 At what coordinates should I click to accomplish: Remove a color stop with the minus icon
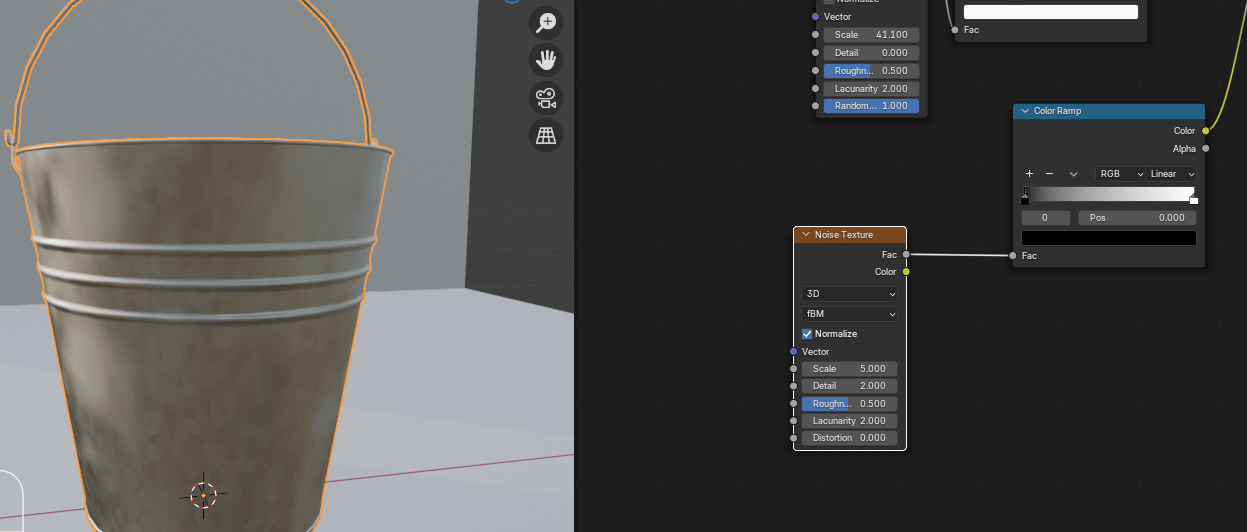[x=1049, y=174]
